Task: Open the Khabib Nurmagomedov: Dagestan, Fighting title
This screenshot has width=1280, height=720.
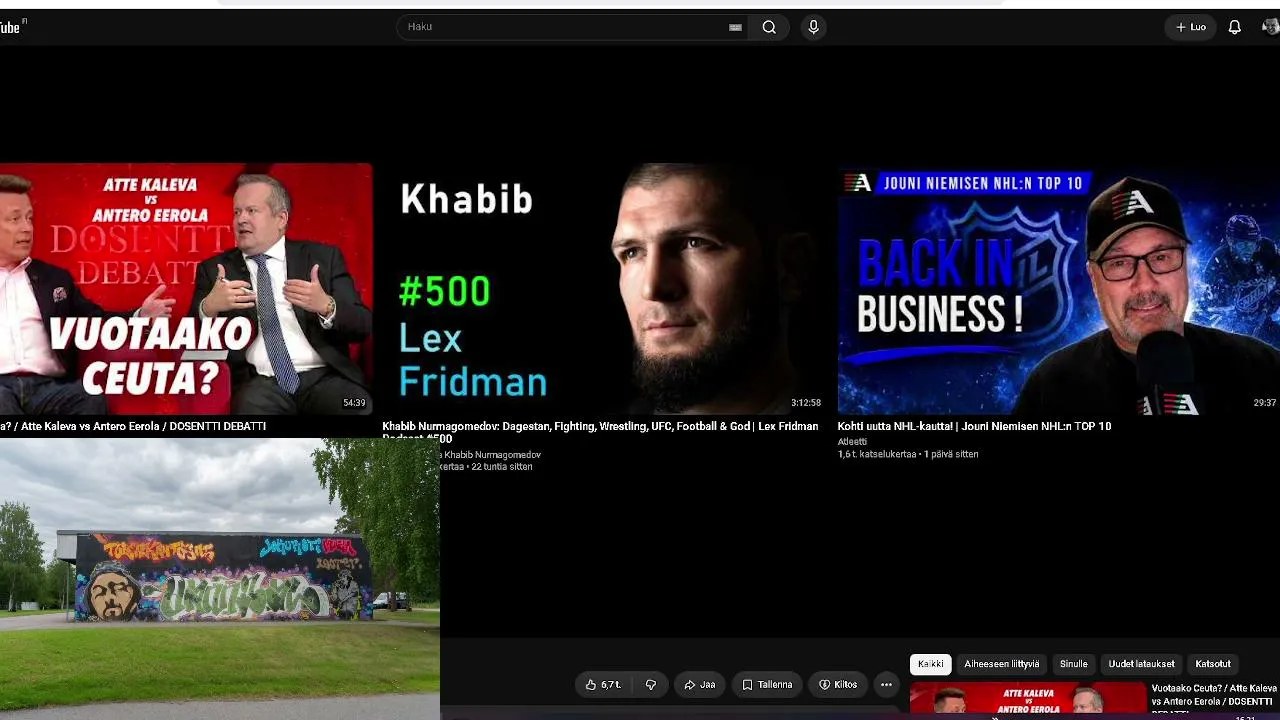Action: (600, 431)
